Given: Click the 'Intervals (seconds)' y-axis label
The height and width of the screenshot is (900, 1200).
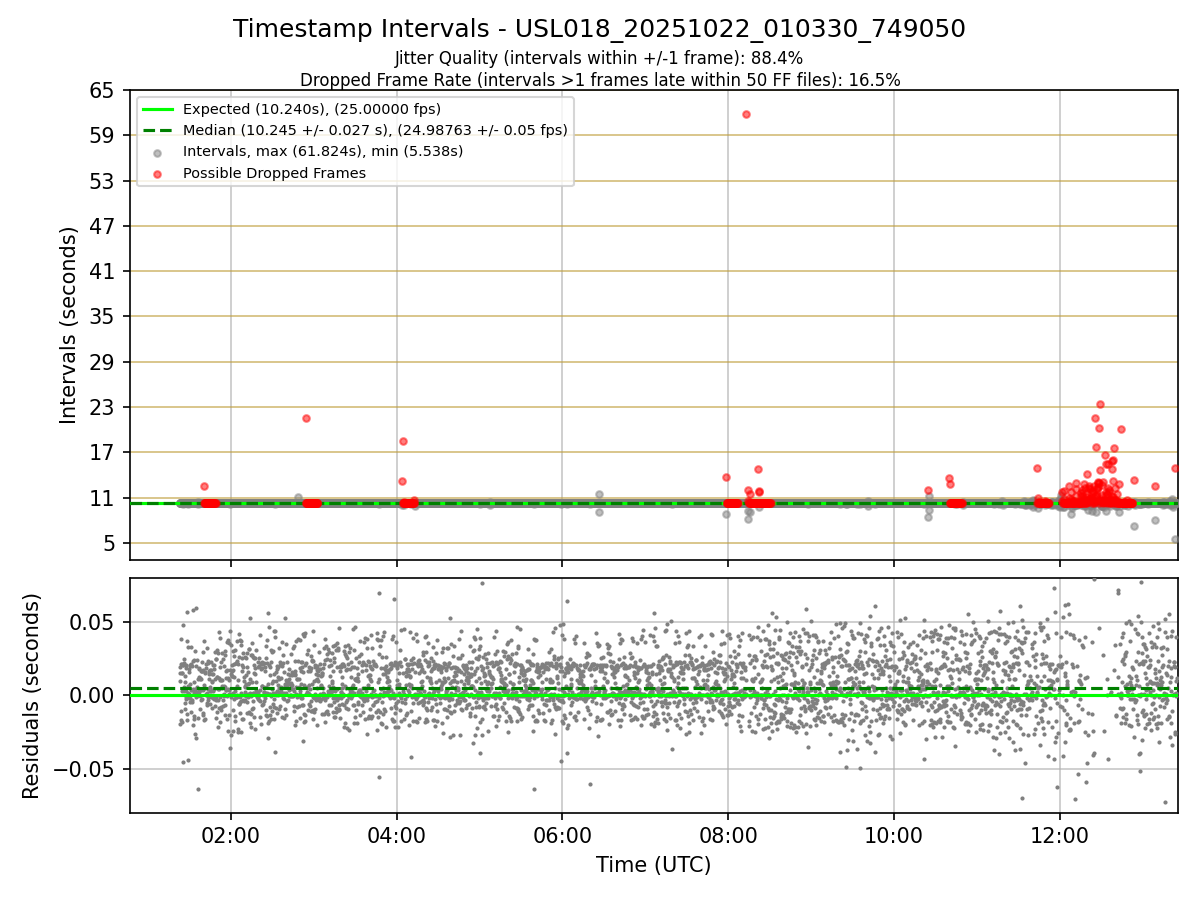Looking at the screenshot, I should click(x=68, y=325).
